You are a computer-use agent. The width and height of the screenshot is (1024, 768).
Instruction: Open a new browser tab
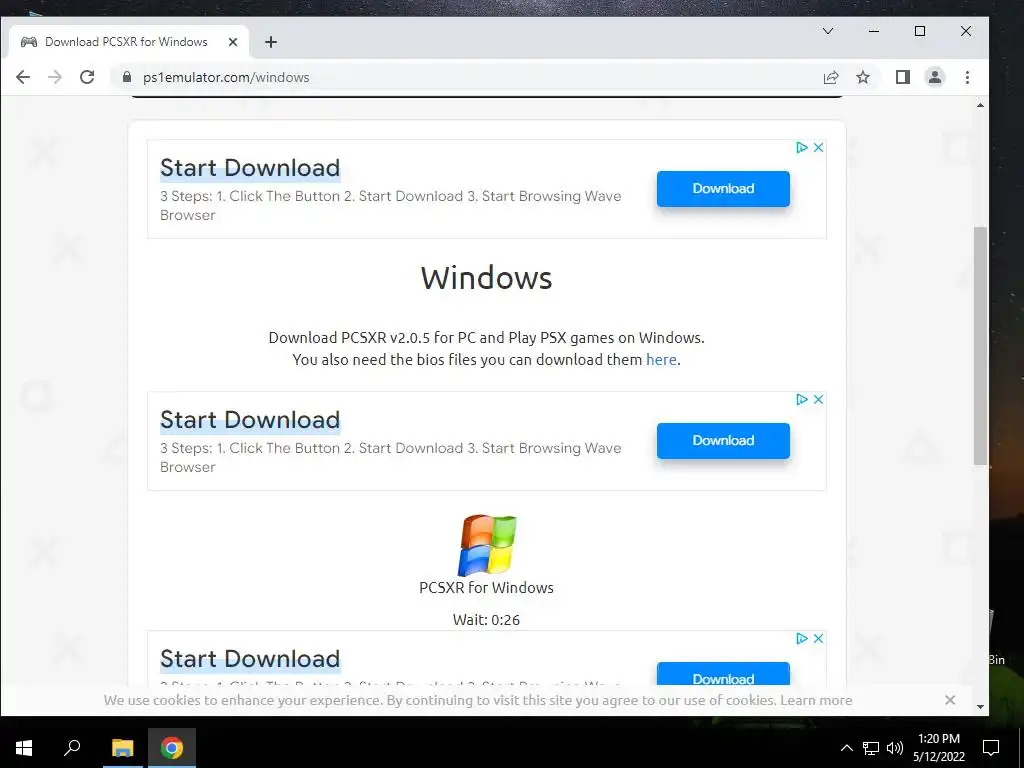[270, 42]
